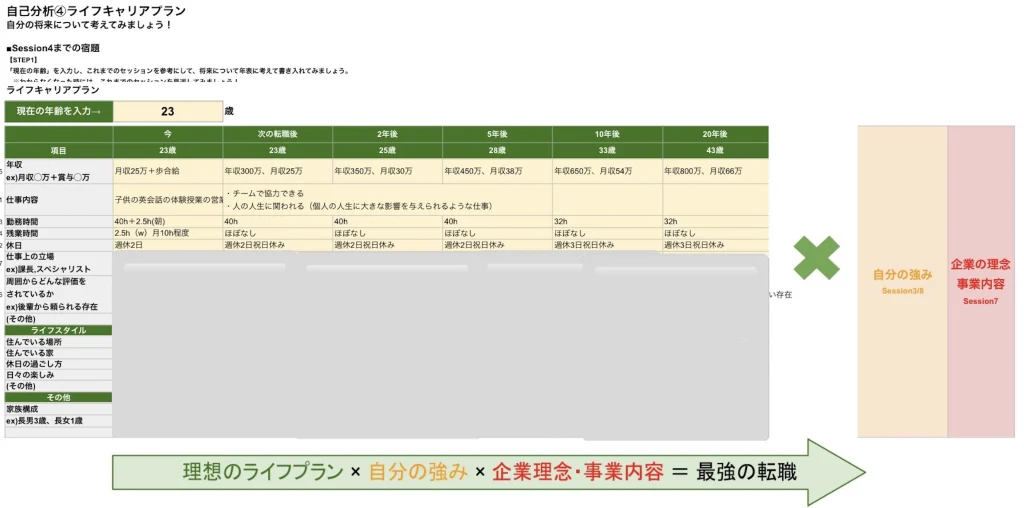The height and width of the screenshot is (508, 1024).
Task: Select the 40h＋2.5h(朝) working hours cell
Action: coord(167,222)
